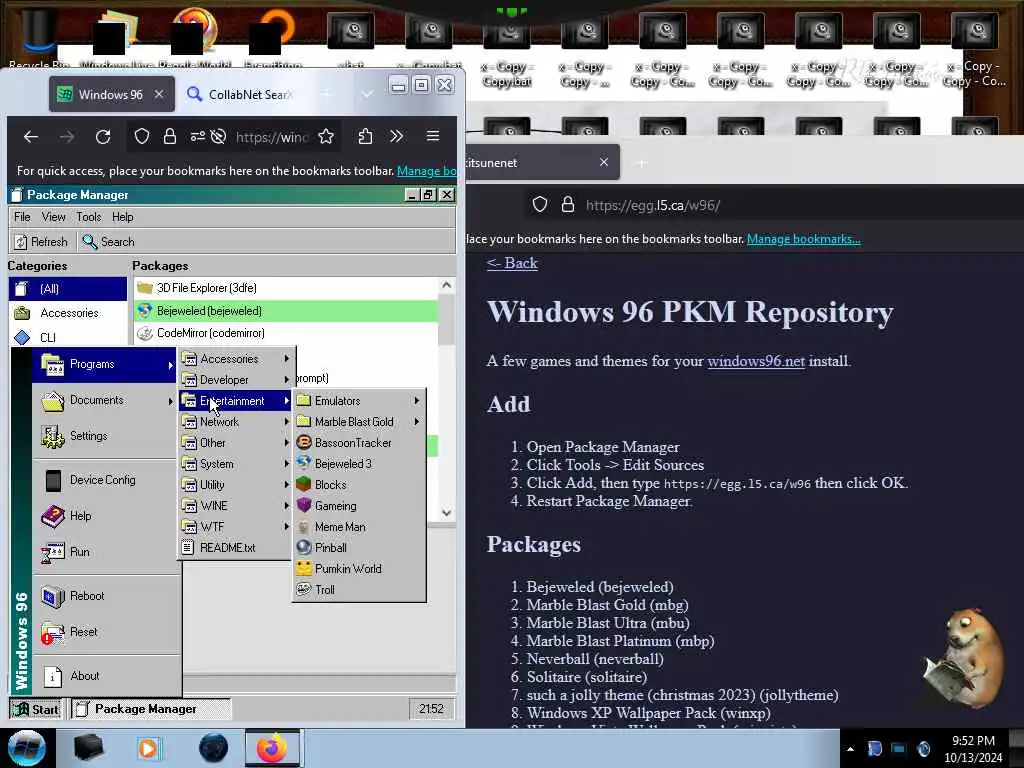Click the tracking protection shield icon

click(x=142, y=136)
